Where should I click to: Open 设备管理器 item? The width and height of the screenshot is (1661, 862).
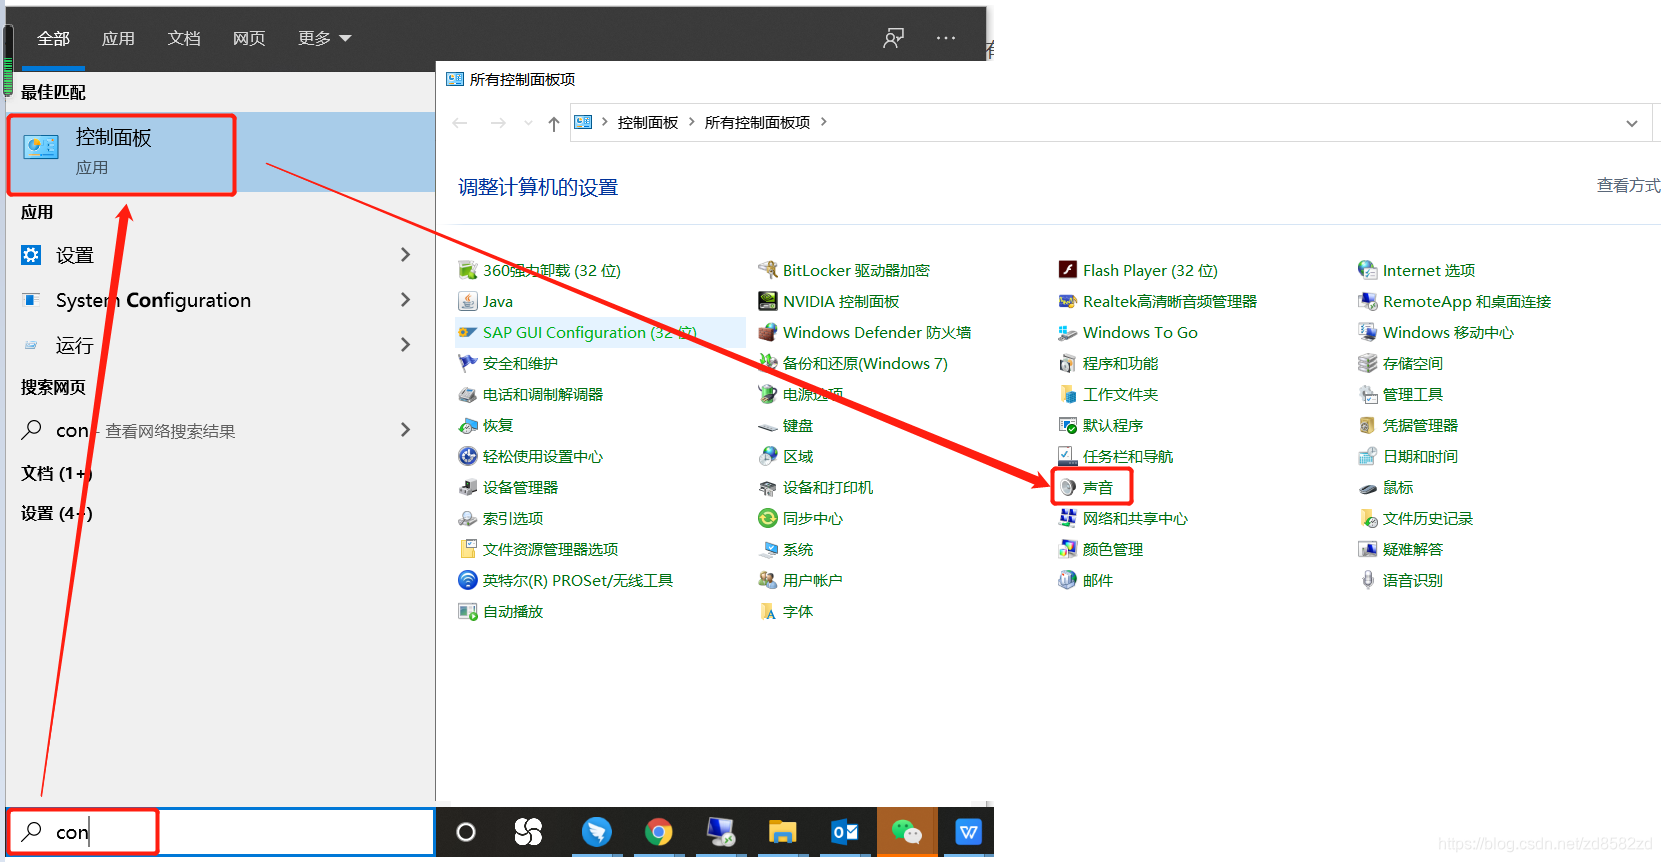[x=508, y=488]
